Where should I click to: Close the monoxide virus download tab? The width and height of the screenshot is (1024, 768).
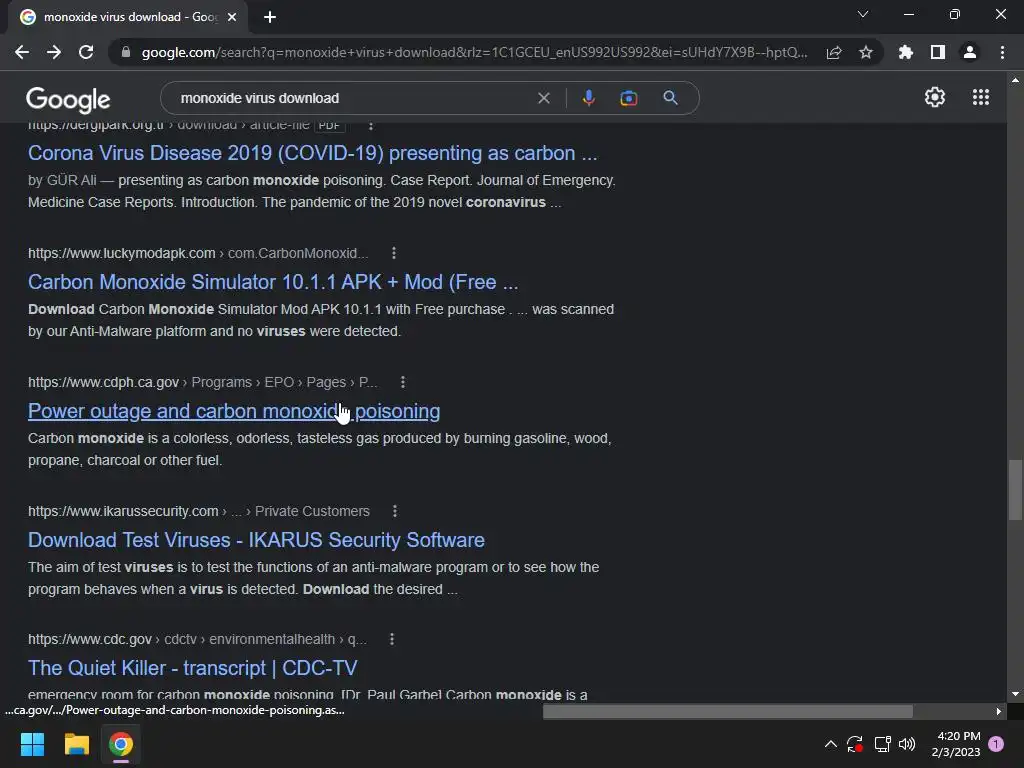coord(232,17)
